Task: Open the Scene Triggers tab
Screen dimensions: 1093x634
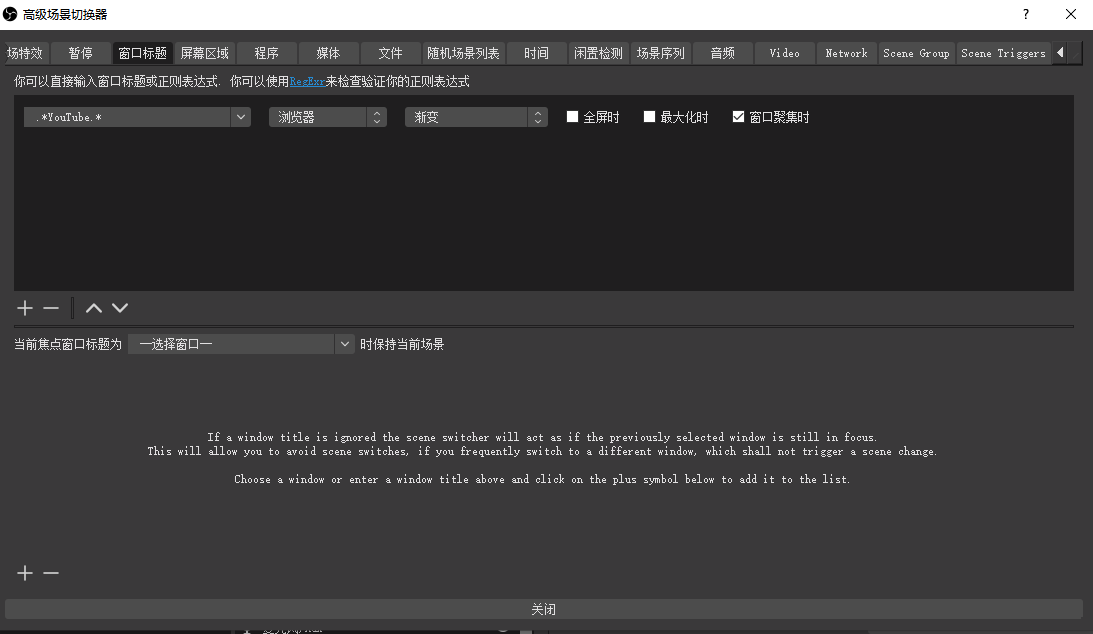Action: pyautogui.click(x=1003, y=53)
